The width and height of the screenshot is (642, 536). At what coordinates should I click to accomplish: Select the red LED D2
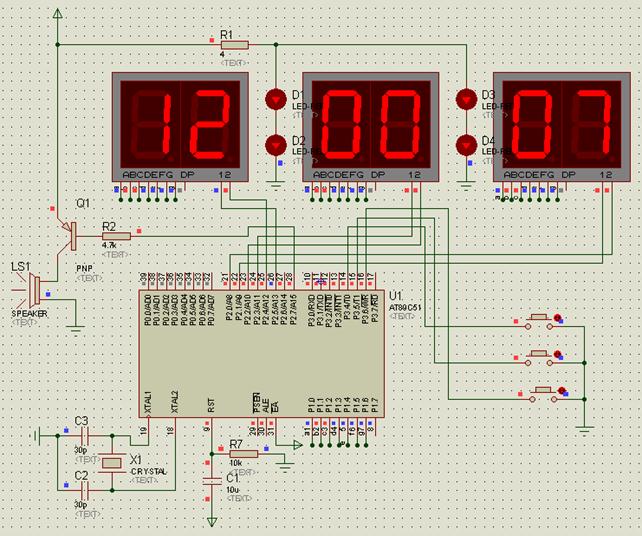click(x=275, y=145)
